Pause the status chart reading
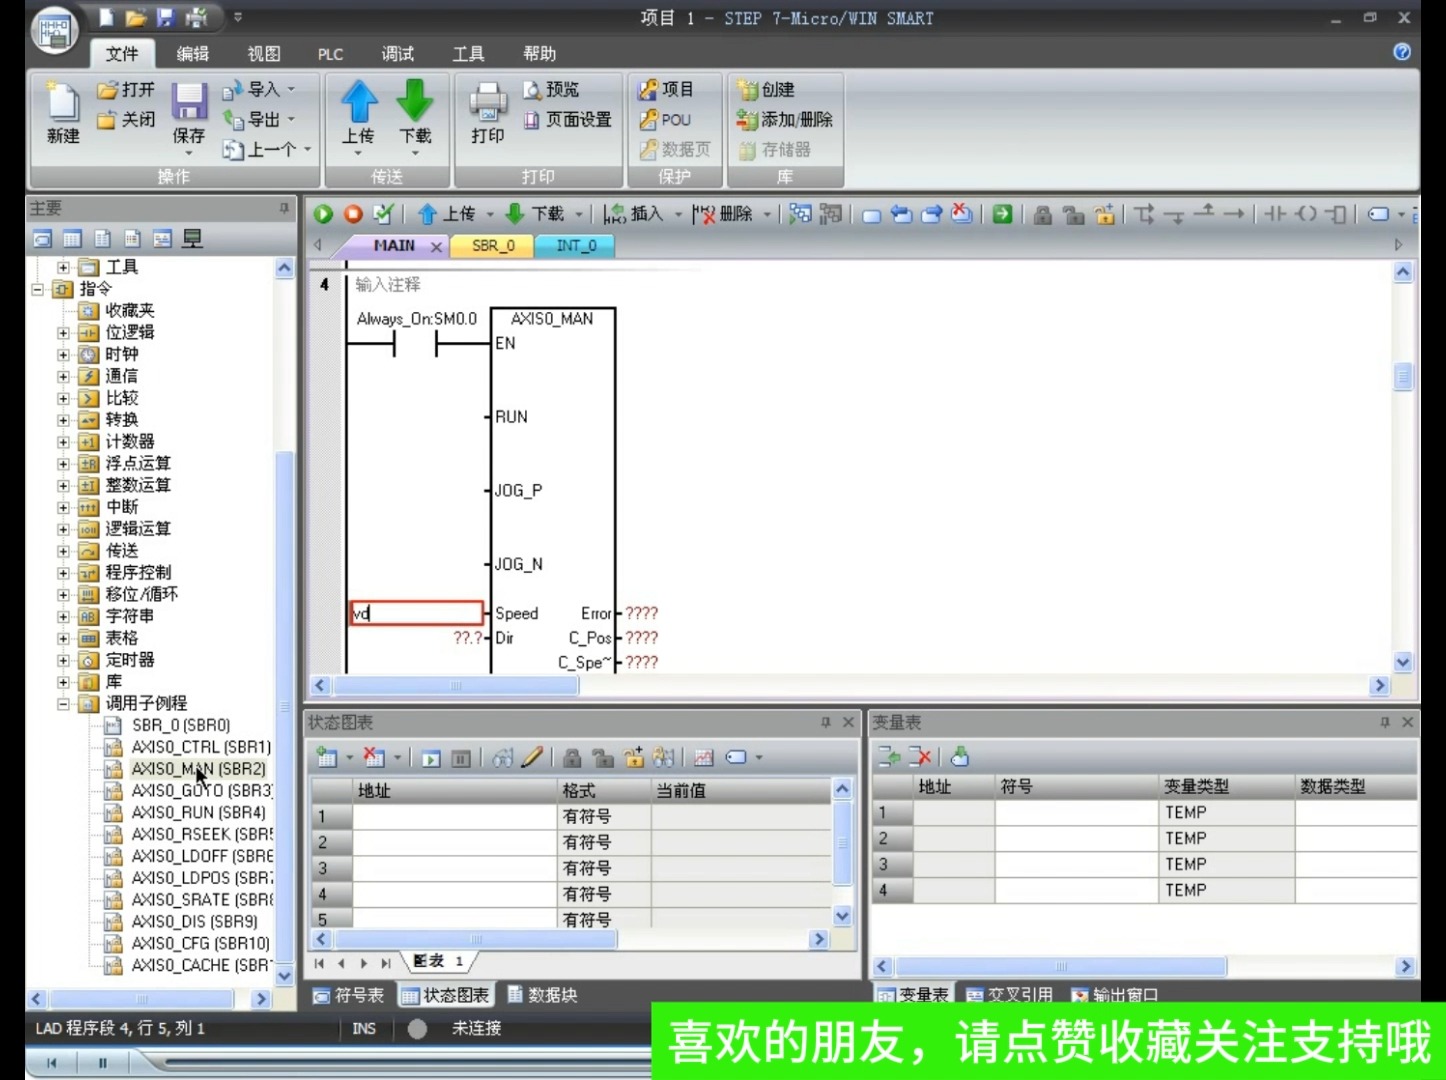Screen dimensions: 1446x1080 tap(459, 757)
